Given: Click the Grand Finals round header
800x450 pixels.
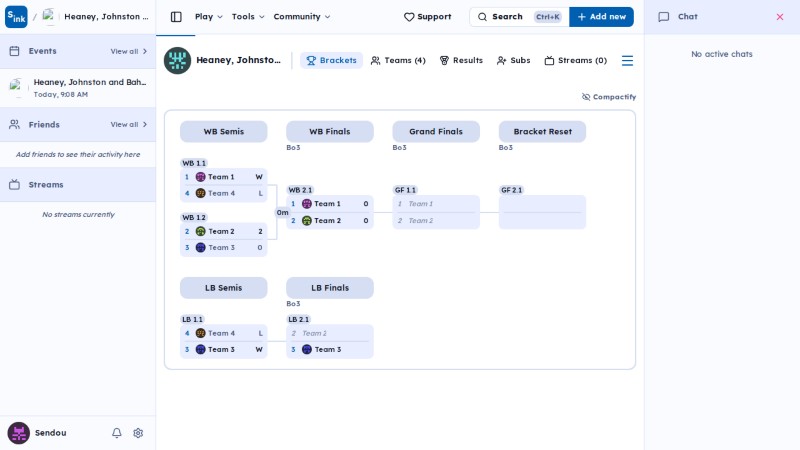Looking at the screenshot, I should (x=436, y=132).
